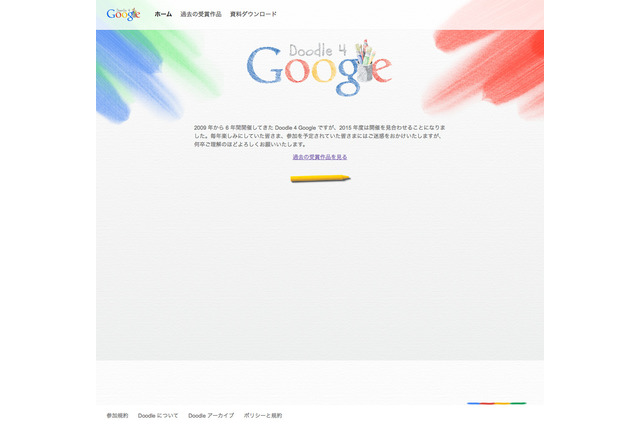Click the yellow crayon graphic
The width and height of the screenshot is (640, 426).
(x=320, y=178)
